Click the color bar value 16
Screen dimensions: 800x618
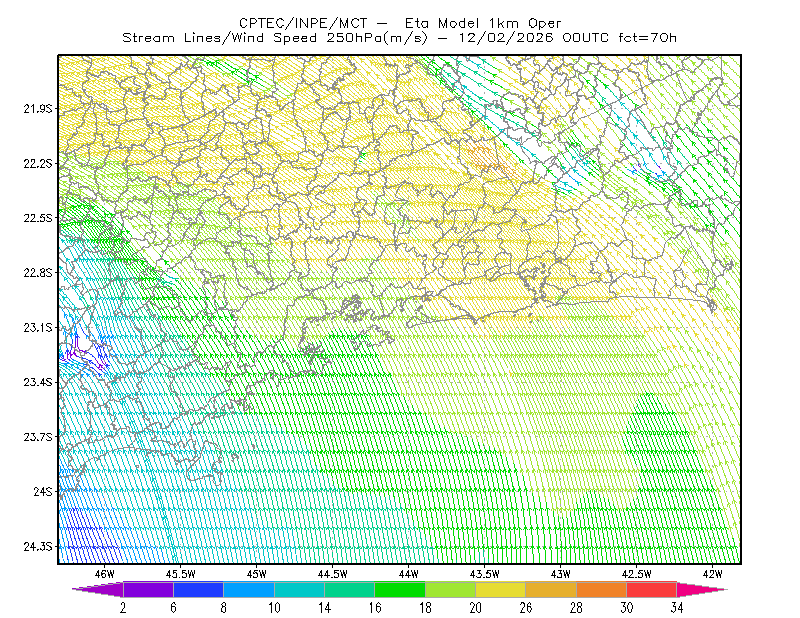[375, 608]
